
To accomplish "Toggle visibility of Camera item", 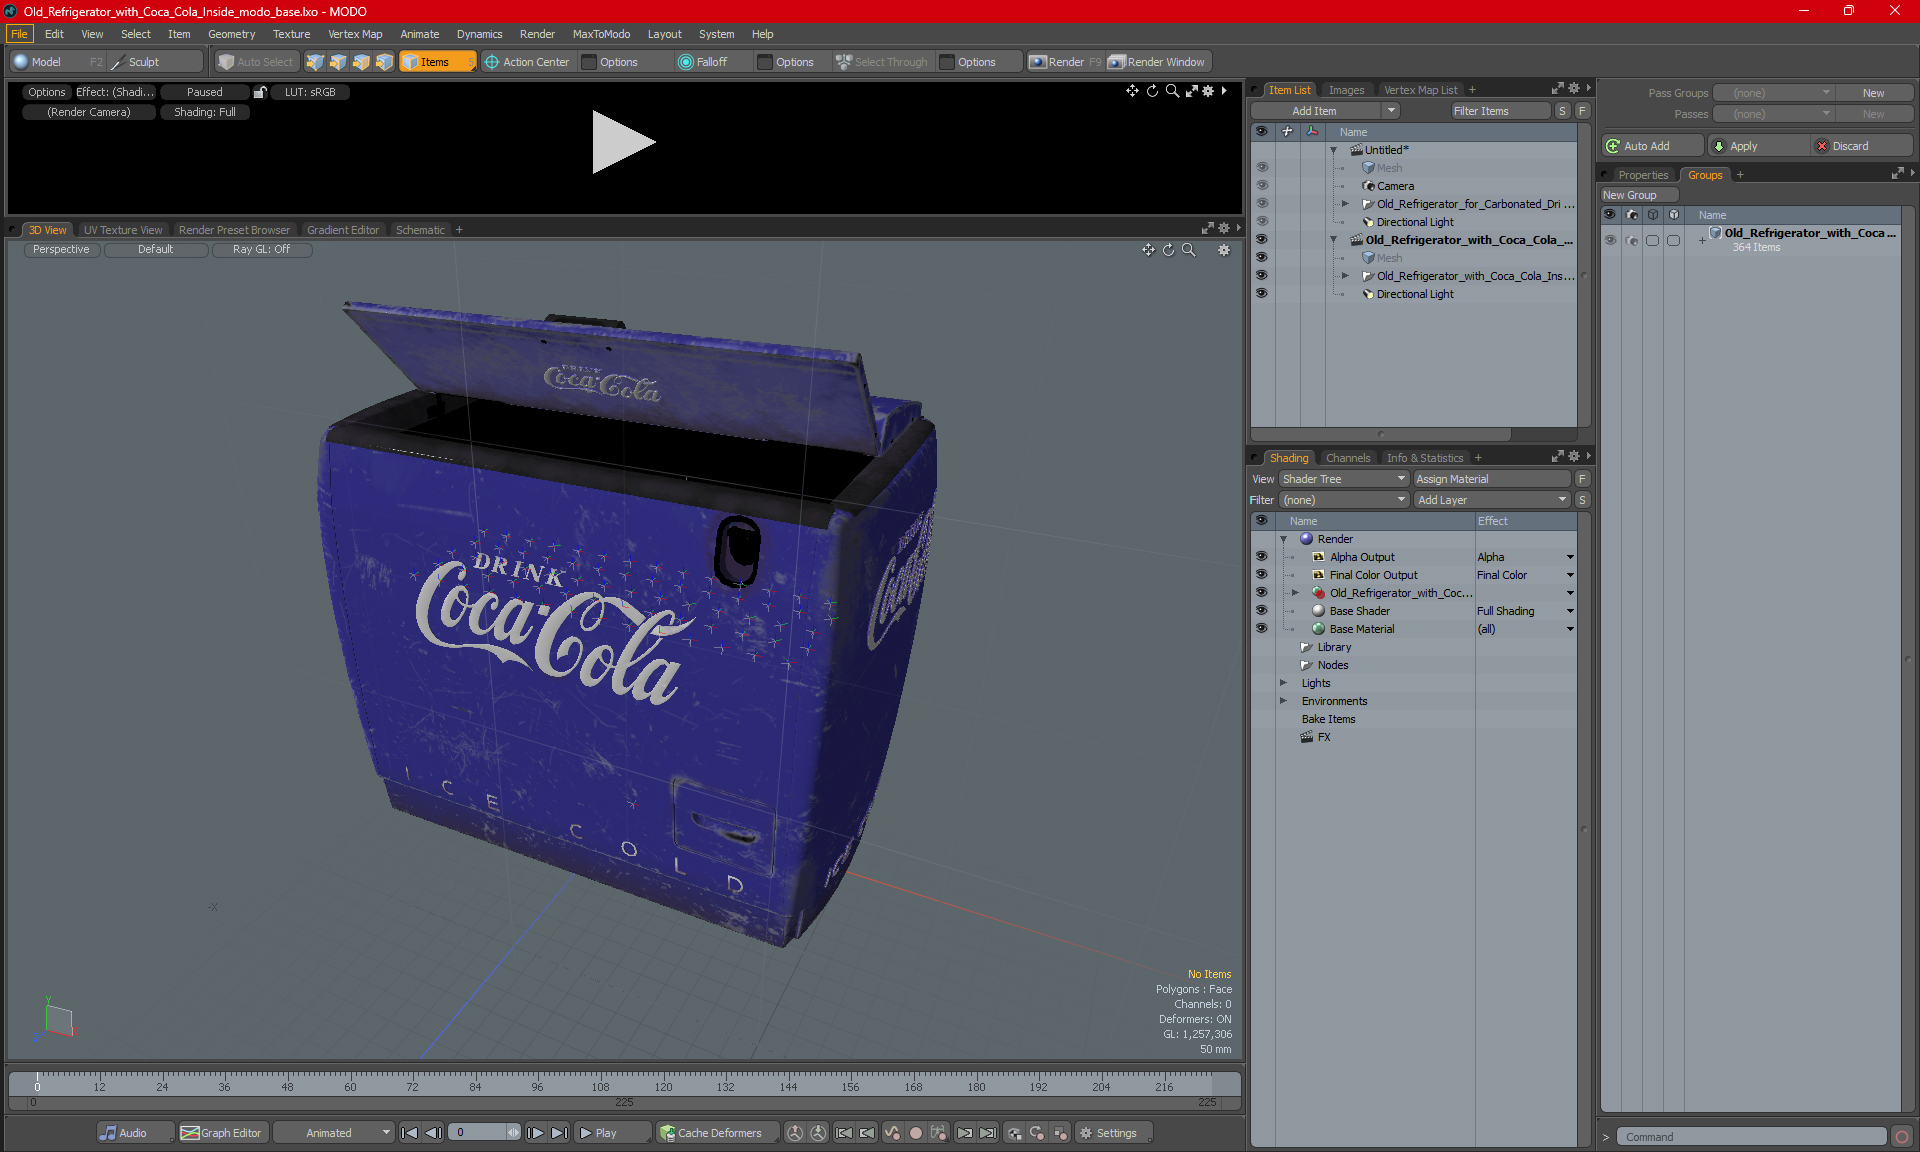I will [1262, 186].
